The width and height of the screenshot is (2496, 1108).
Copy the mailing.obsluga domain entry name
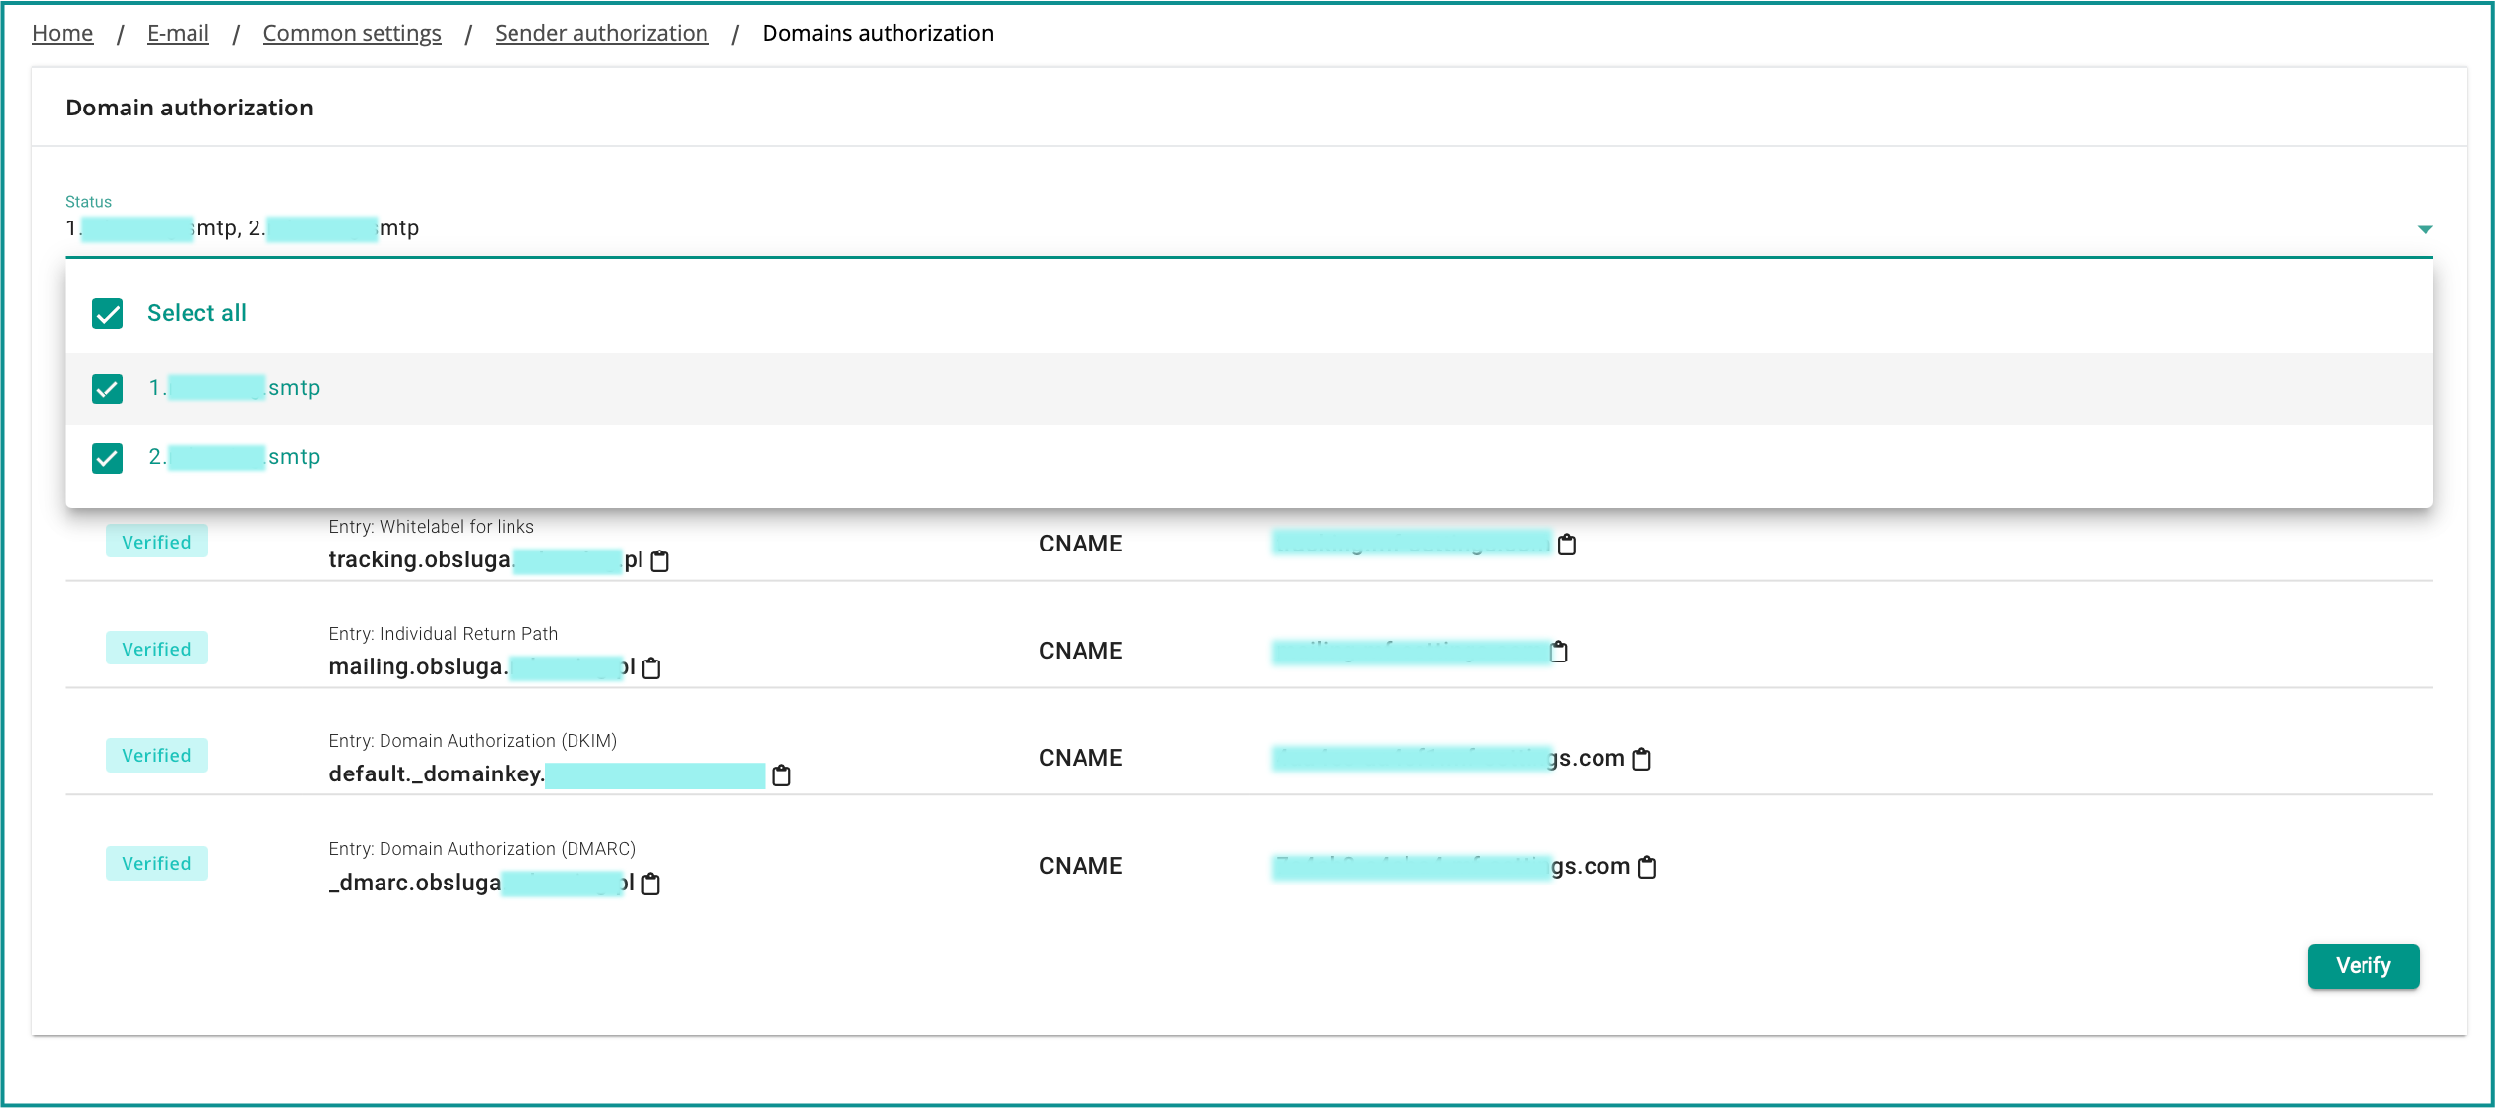click(x=651, y=668)
